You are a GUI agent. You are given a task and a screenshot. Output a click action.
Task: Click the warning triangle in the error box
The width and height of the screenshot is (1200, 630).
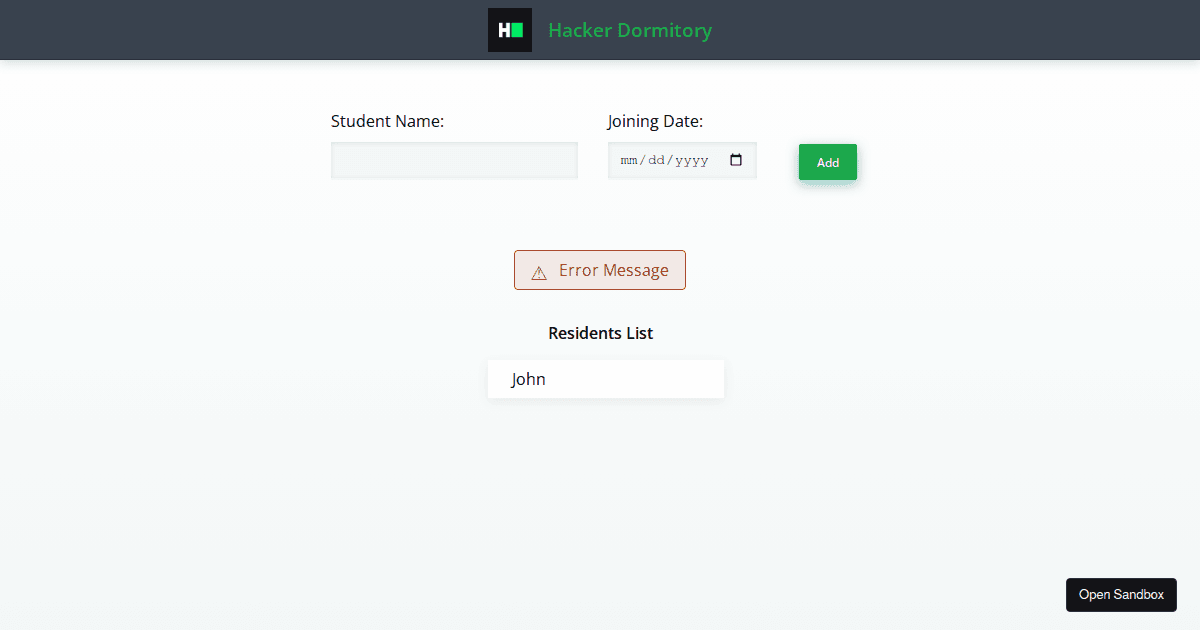click(x=539, y=270)
